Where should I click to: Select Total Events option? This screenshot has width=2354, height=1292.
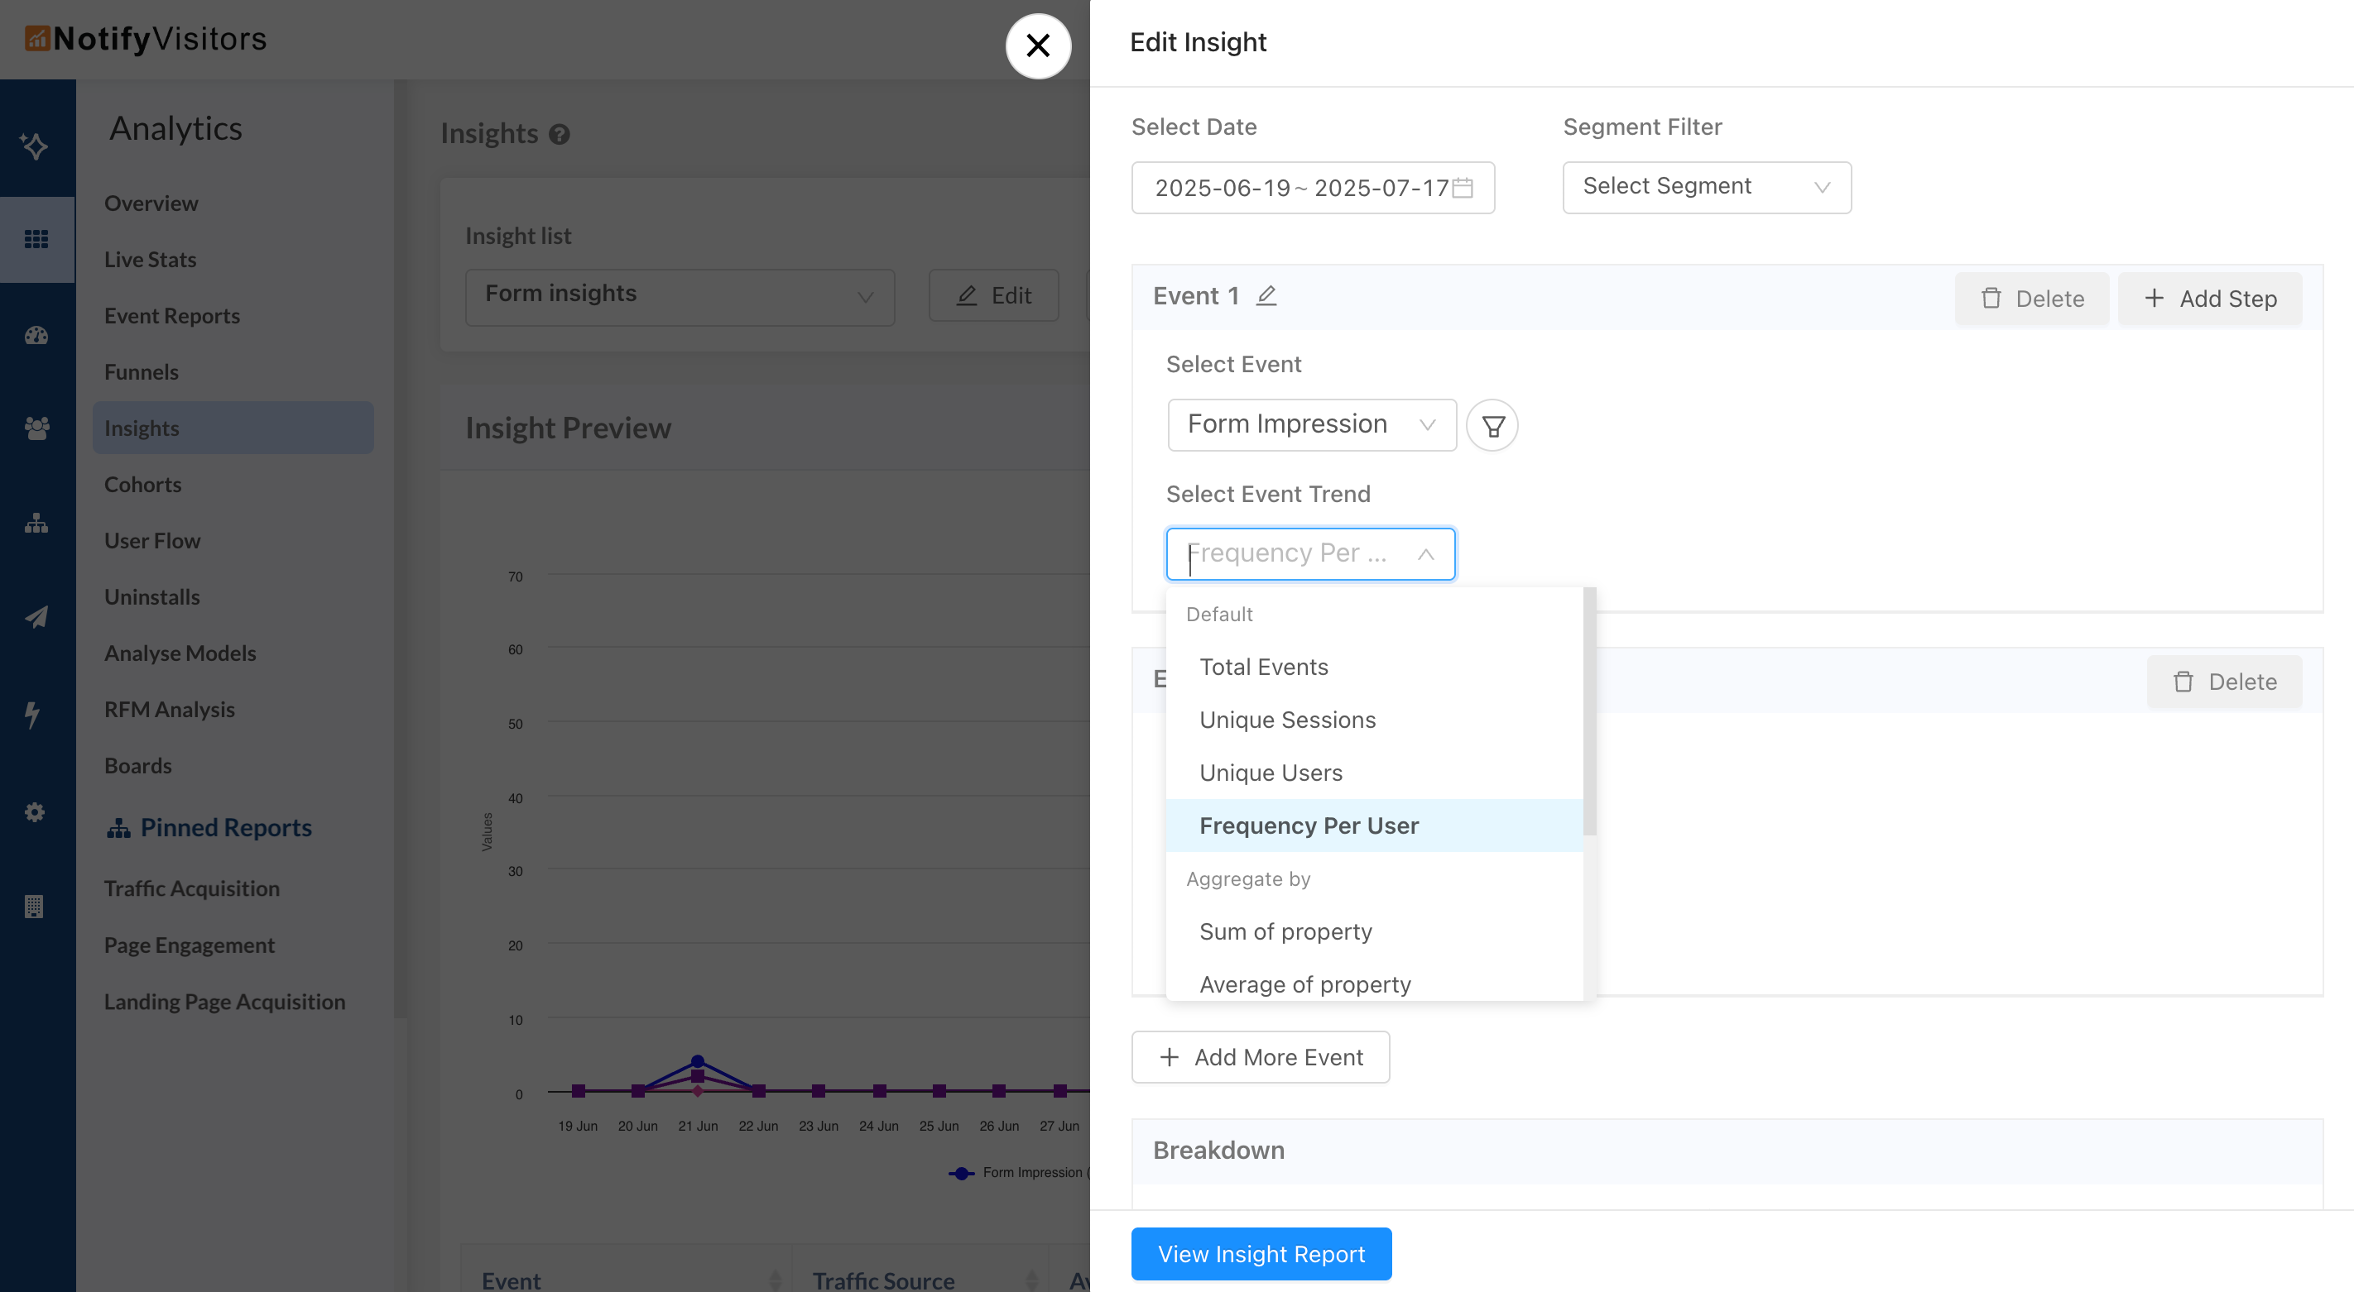[1263, 667]
